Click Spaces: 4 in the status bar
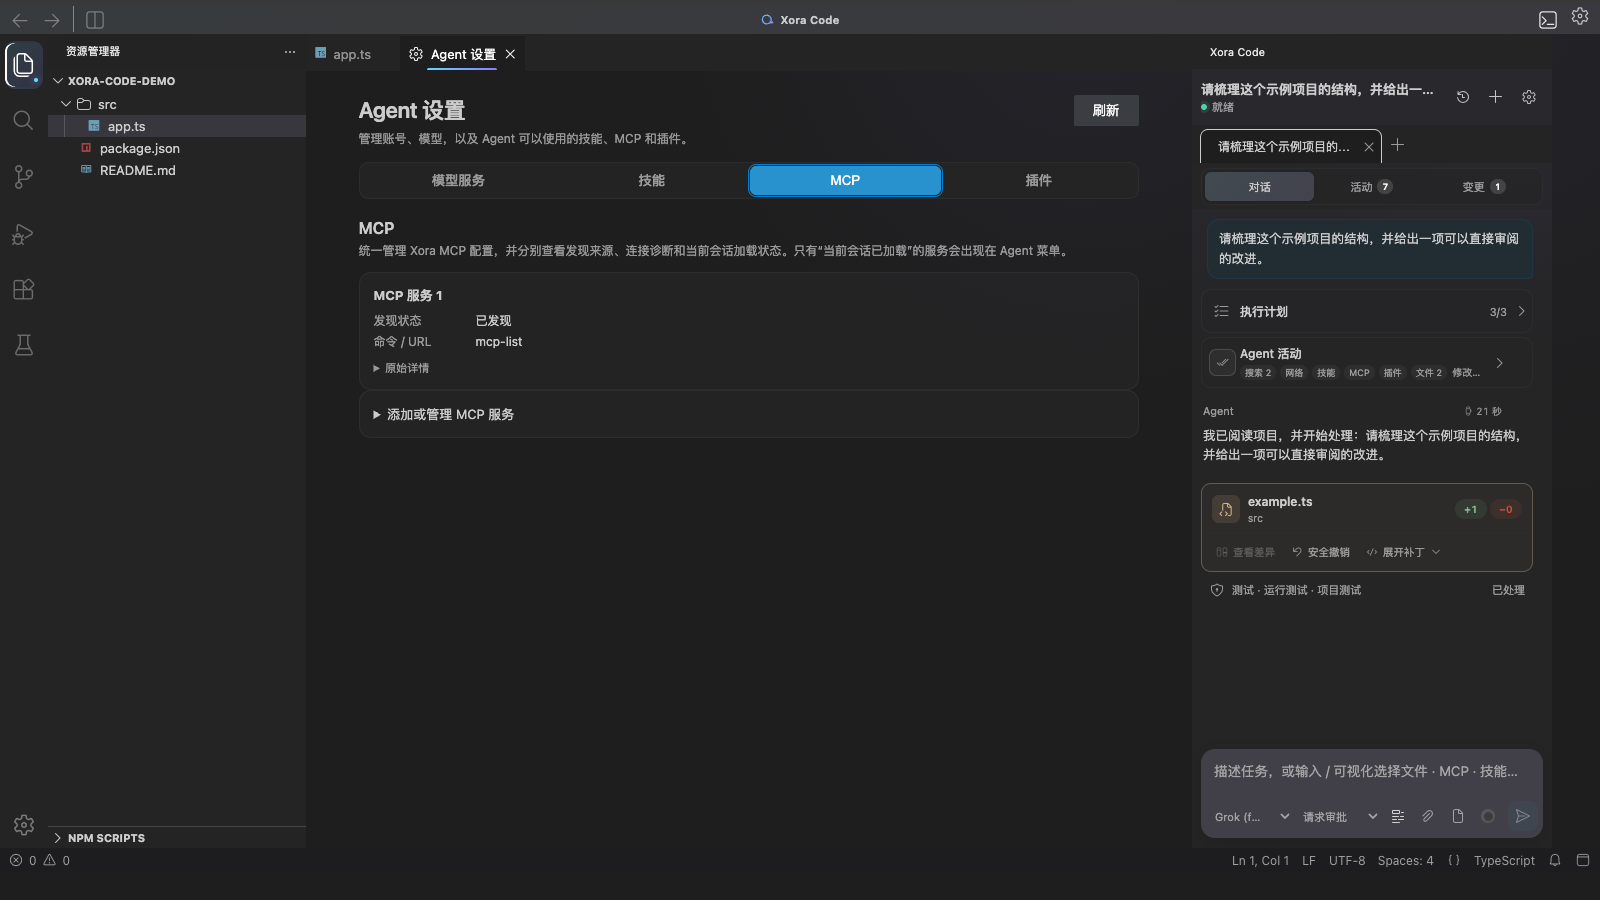 pyautogui.click(x=1405, y=860)
